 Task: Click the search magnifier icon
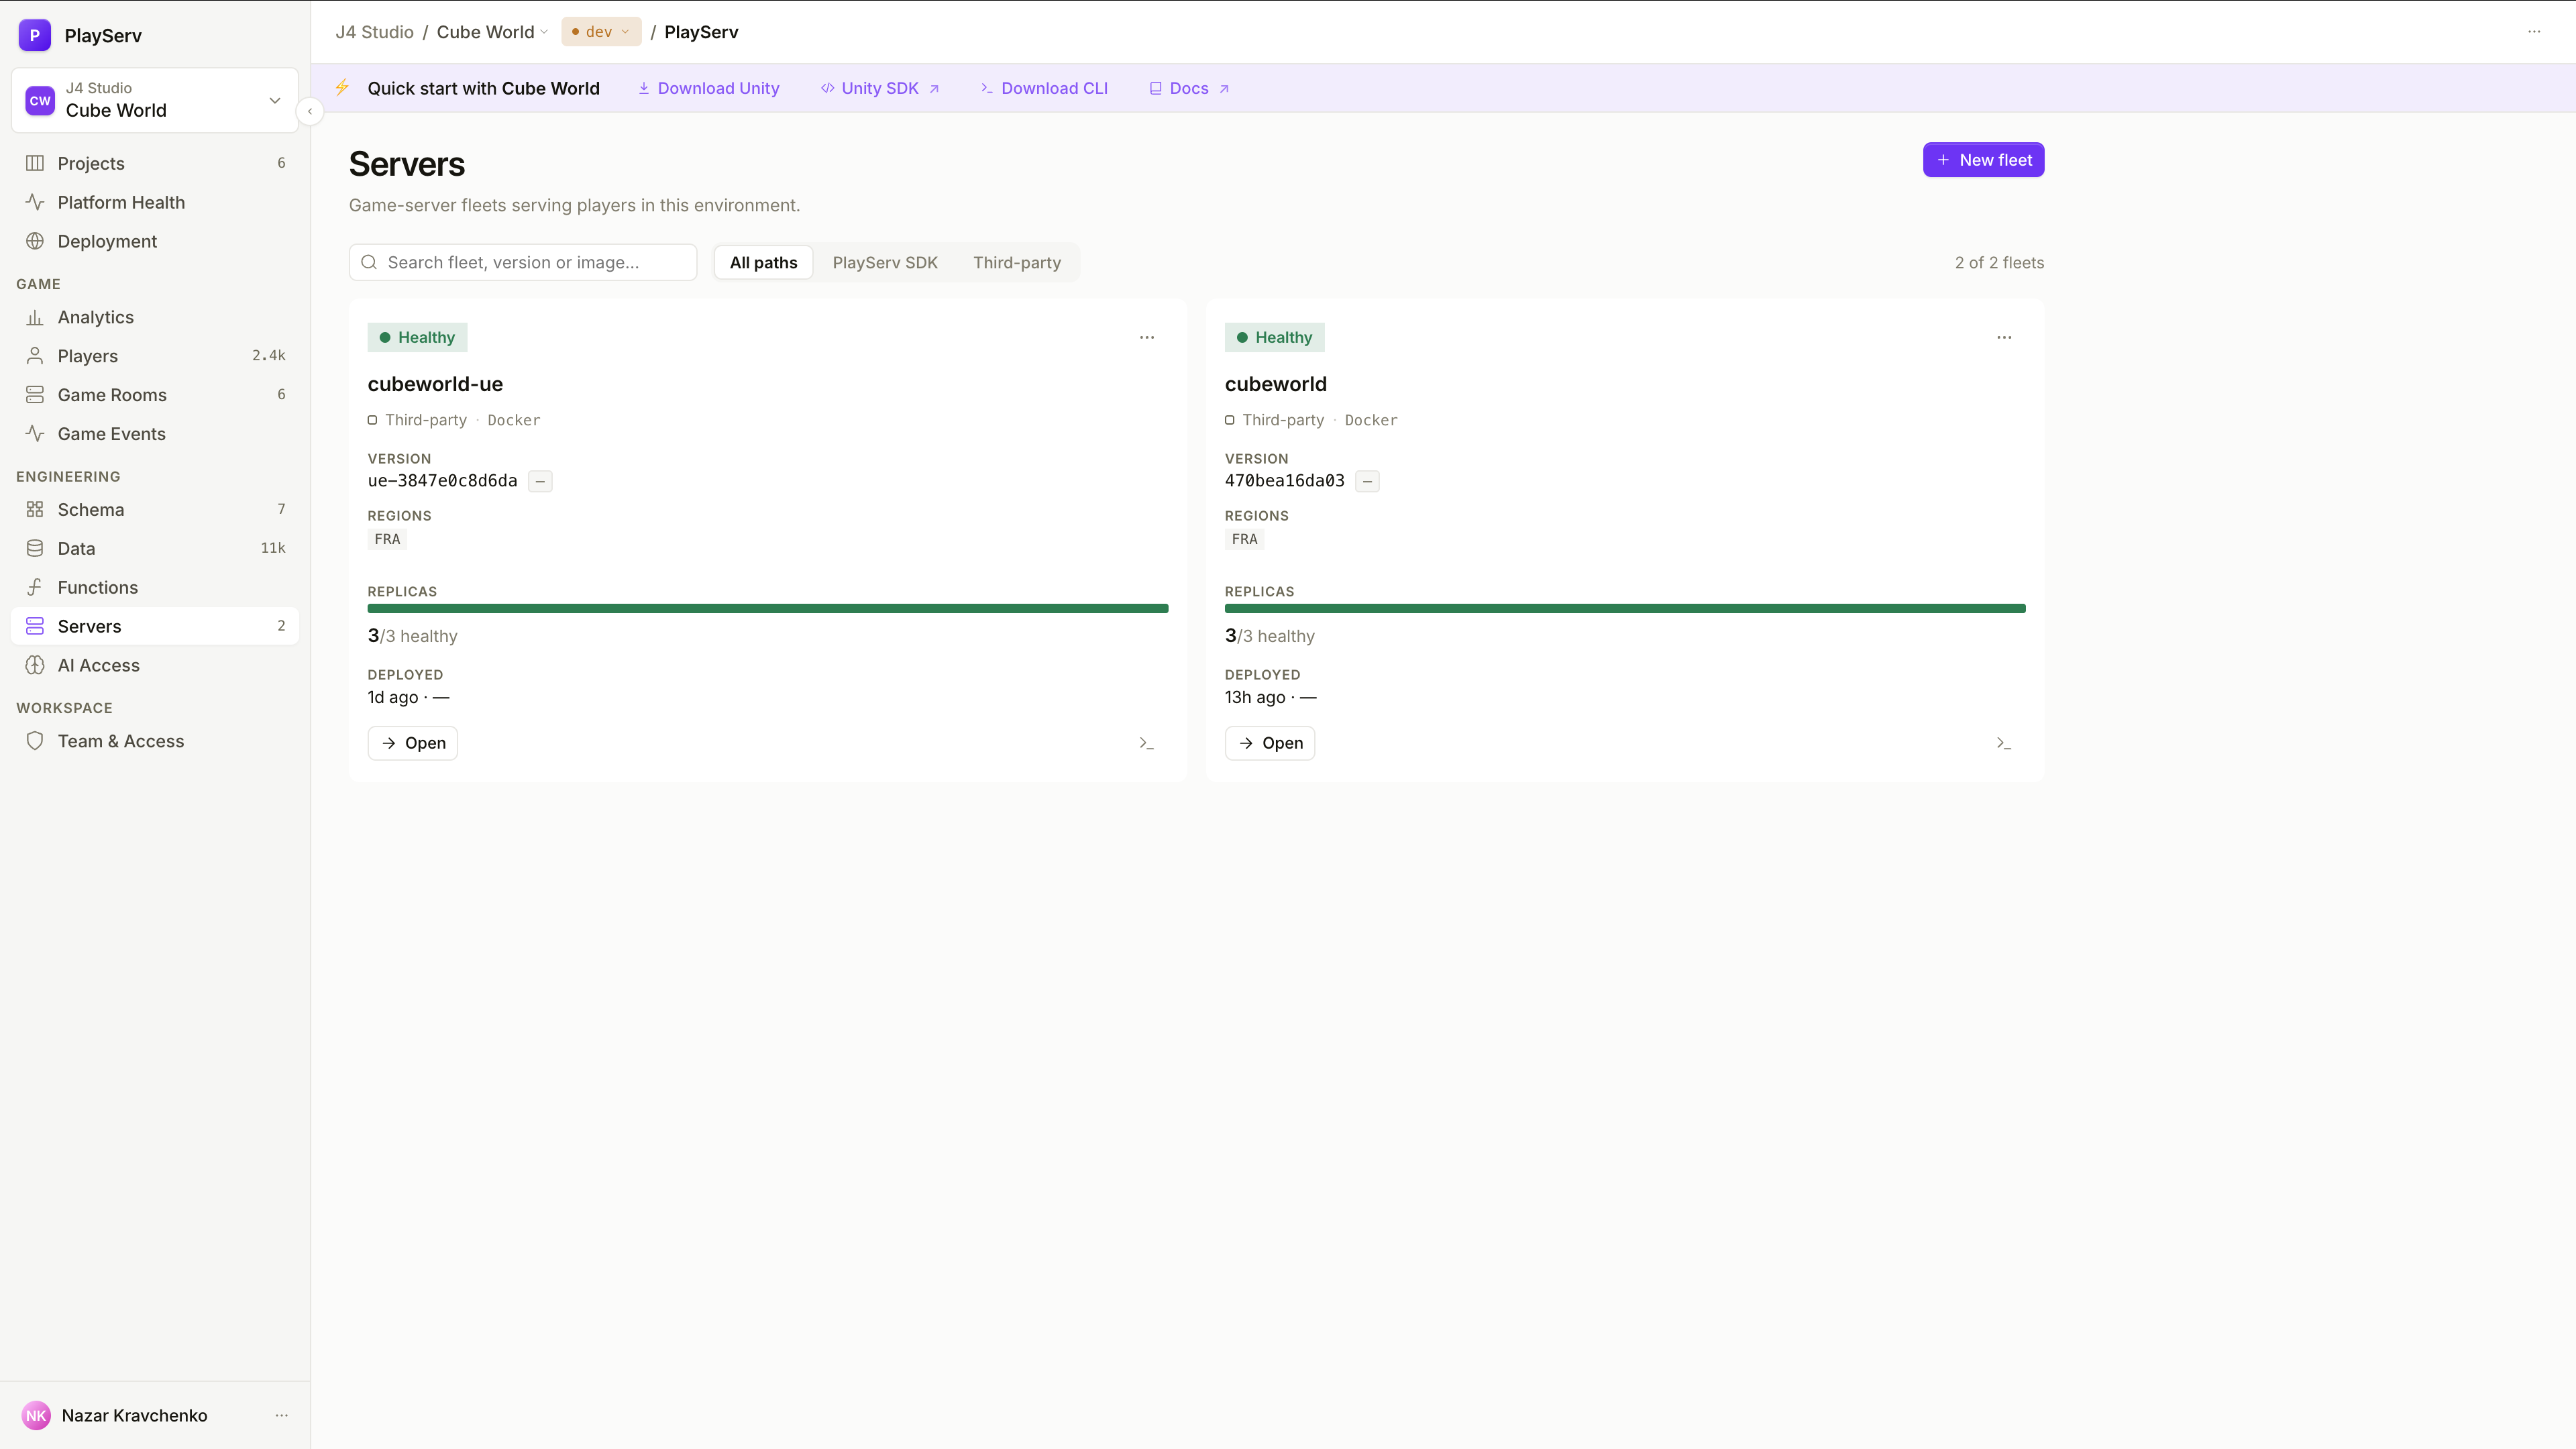tap(369, 262)
